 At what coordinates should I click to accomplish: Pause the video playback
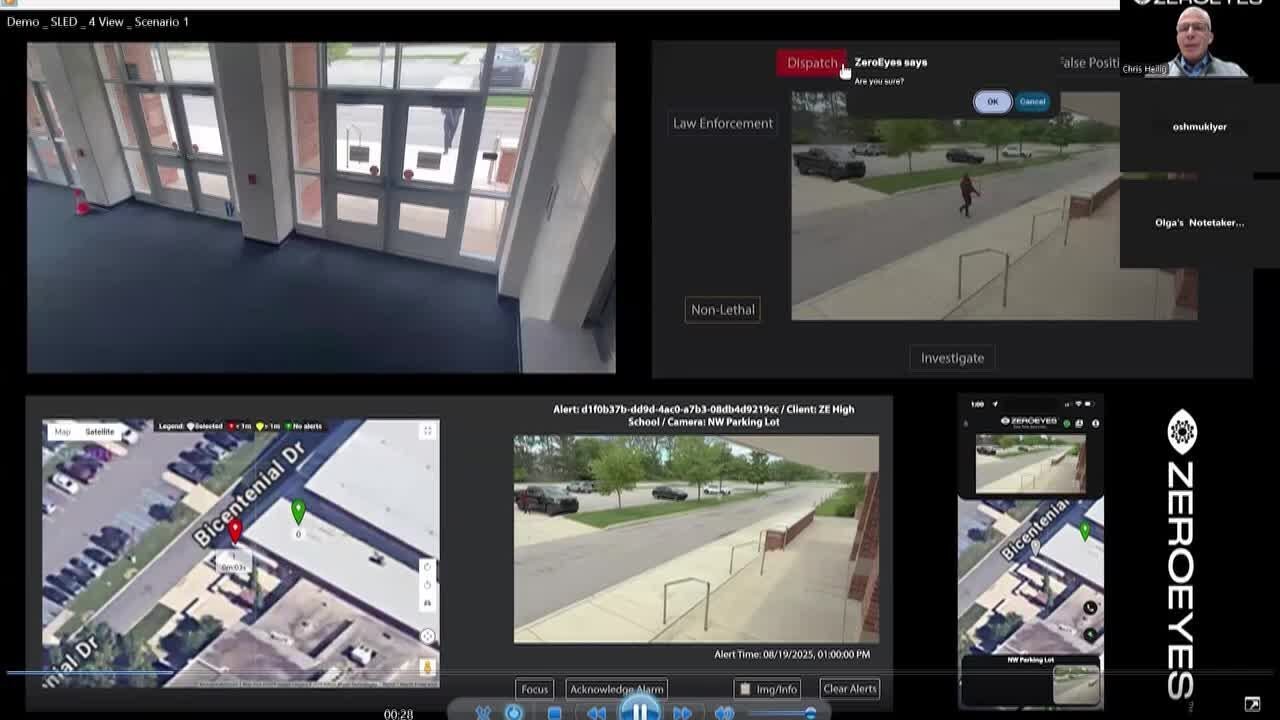pyautogui.click(x=639, y=711)
